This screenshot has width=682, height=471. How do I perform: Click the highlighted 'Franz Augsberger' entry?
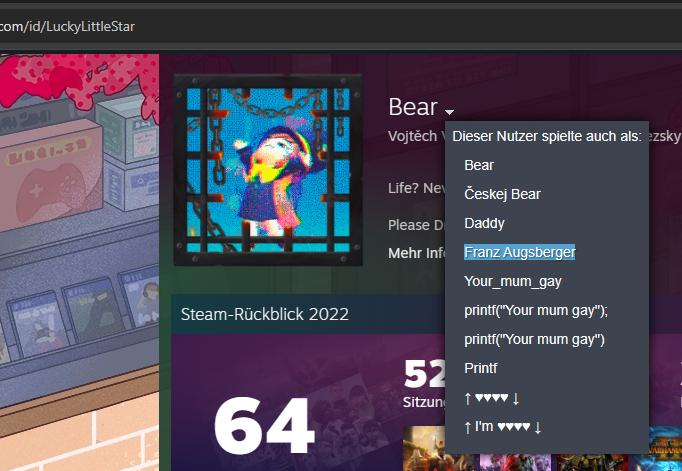point(519,252)
